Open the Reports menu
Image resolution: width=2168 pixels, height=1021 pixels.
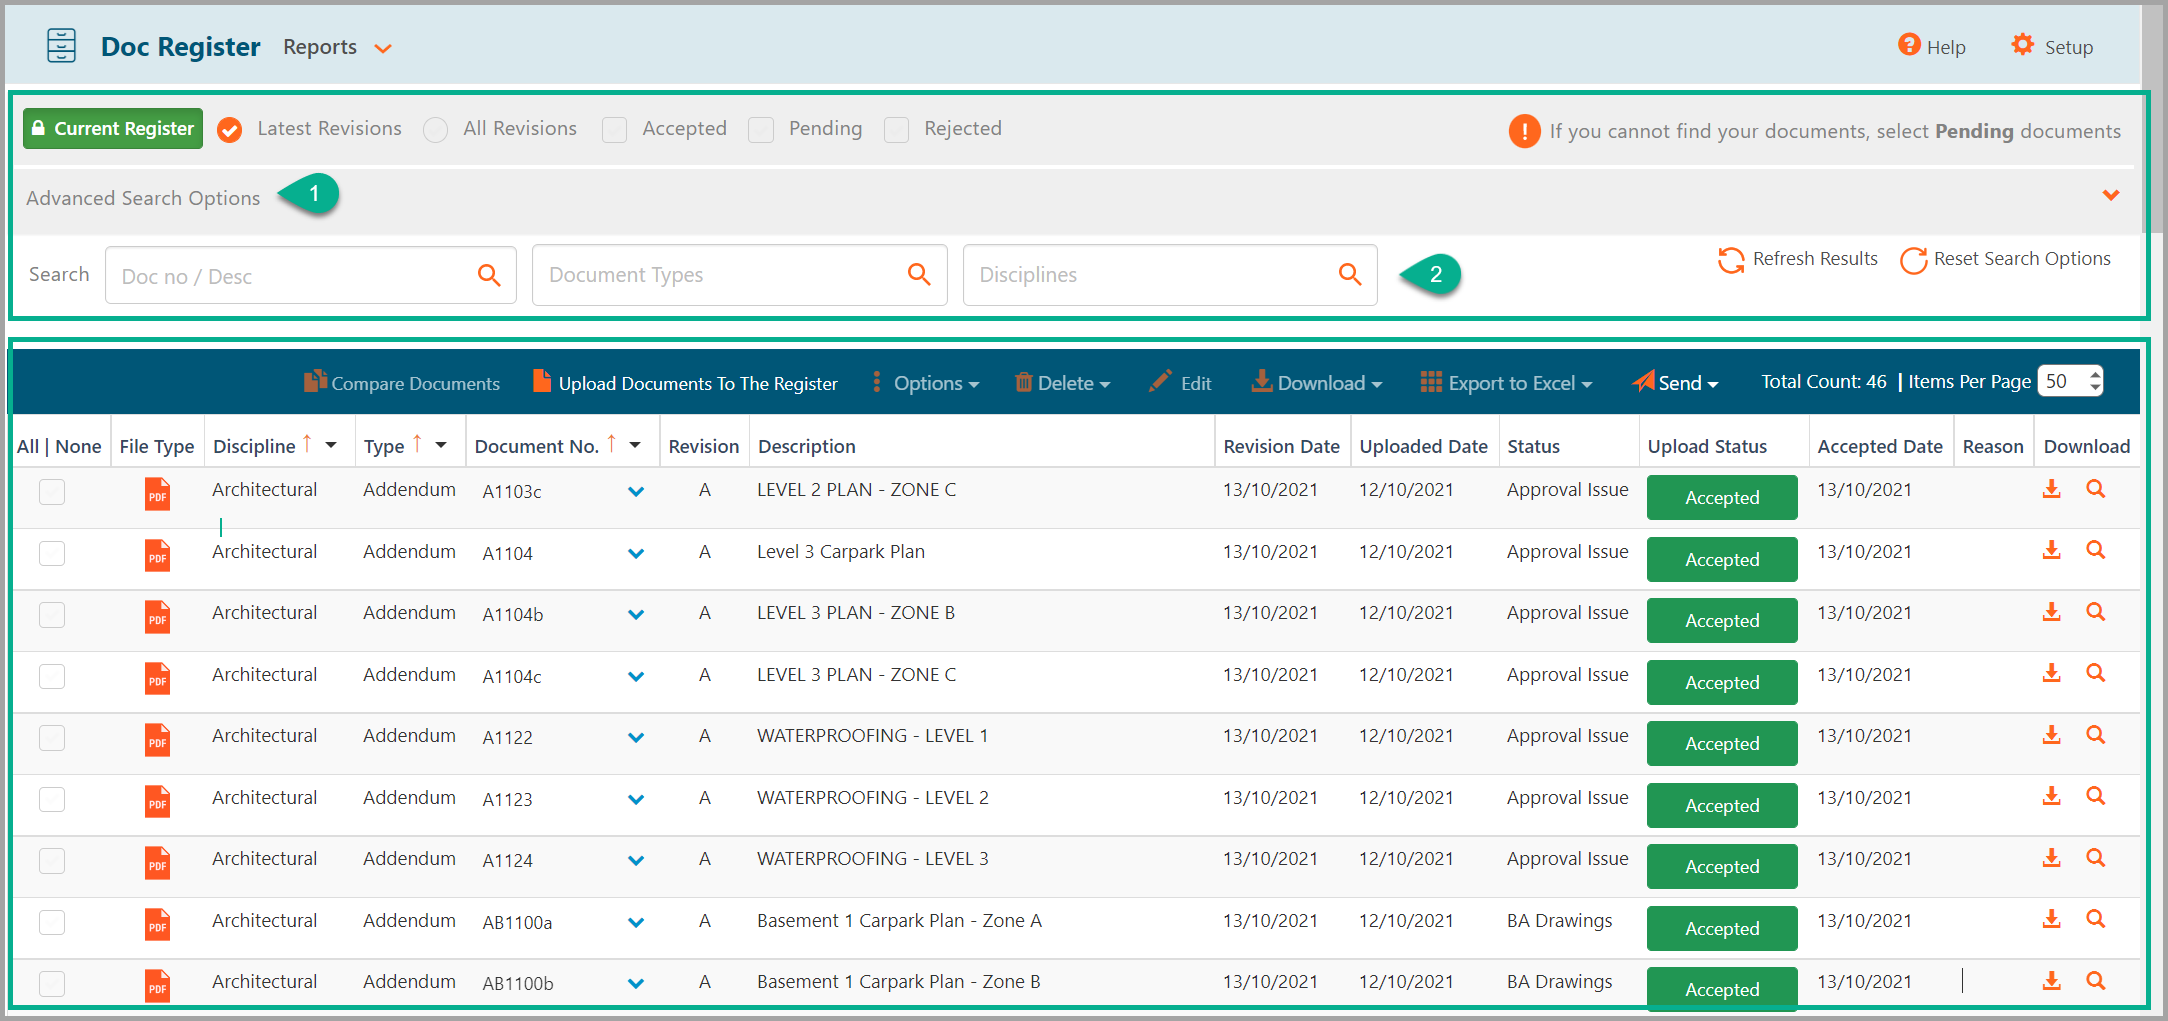(x=336, y=46)
